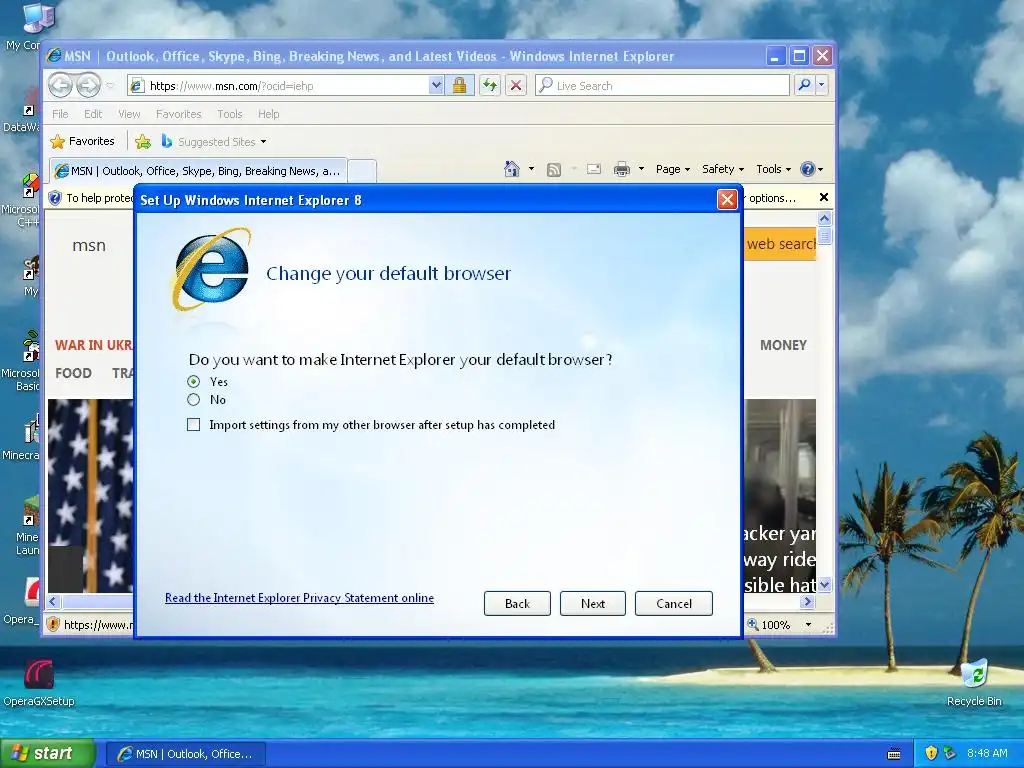This screenshot has height=768, width=1024.
Task: Click the status bar security warning icon
Action: (x=53, y=625)
